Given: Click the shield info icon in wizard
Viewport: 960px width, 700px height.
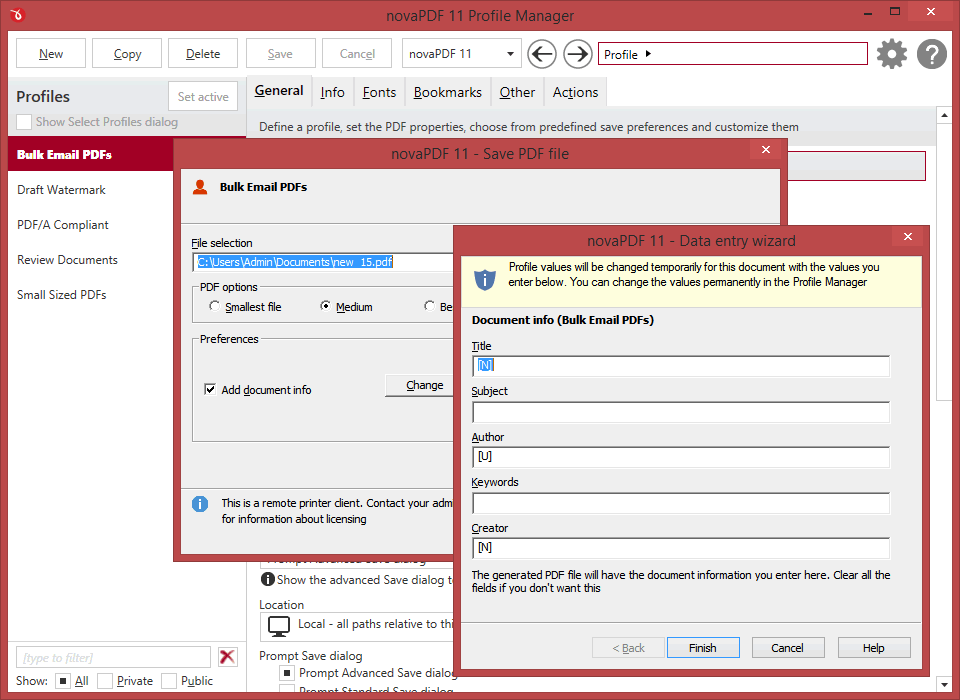Looking at the screenshot, I should tap(485, 279).
